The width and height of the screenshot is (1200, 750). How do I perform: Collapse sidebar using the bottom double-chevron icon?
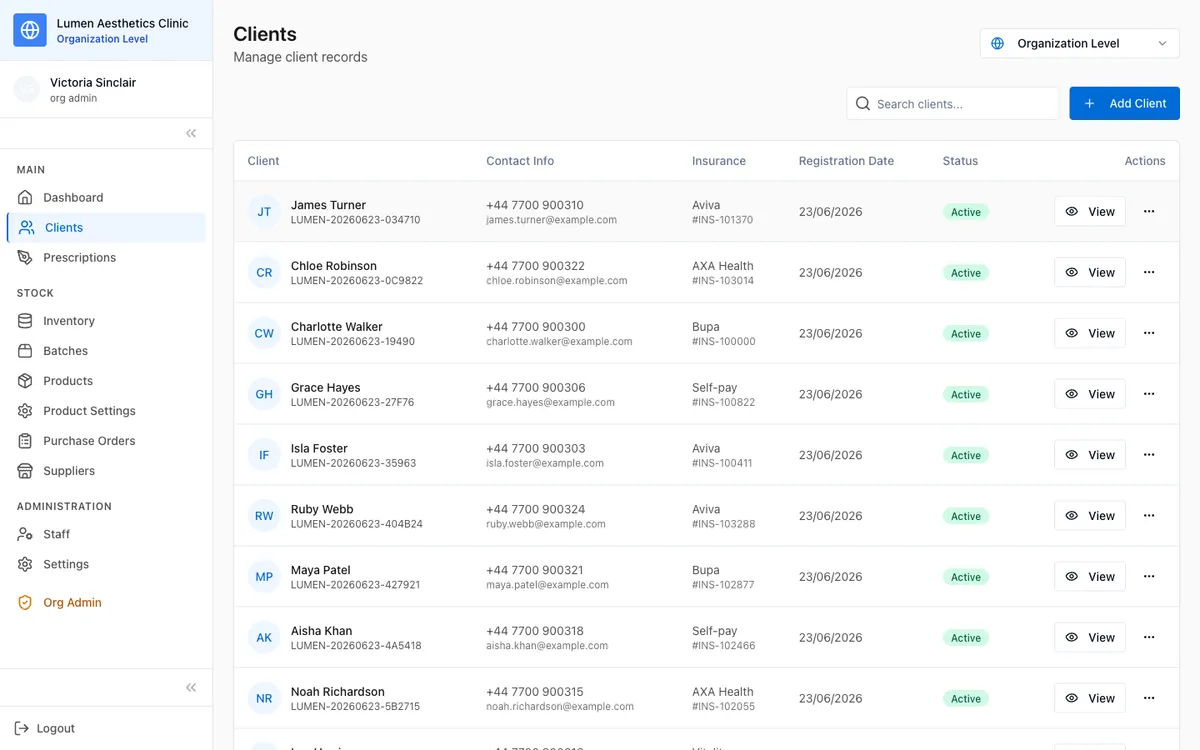(x=191, y=687)
